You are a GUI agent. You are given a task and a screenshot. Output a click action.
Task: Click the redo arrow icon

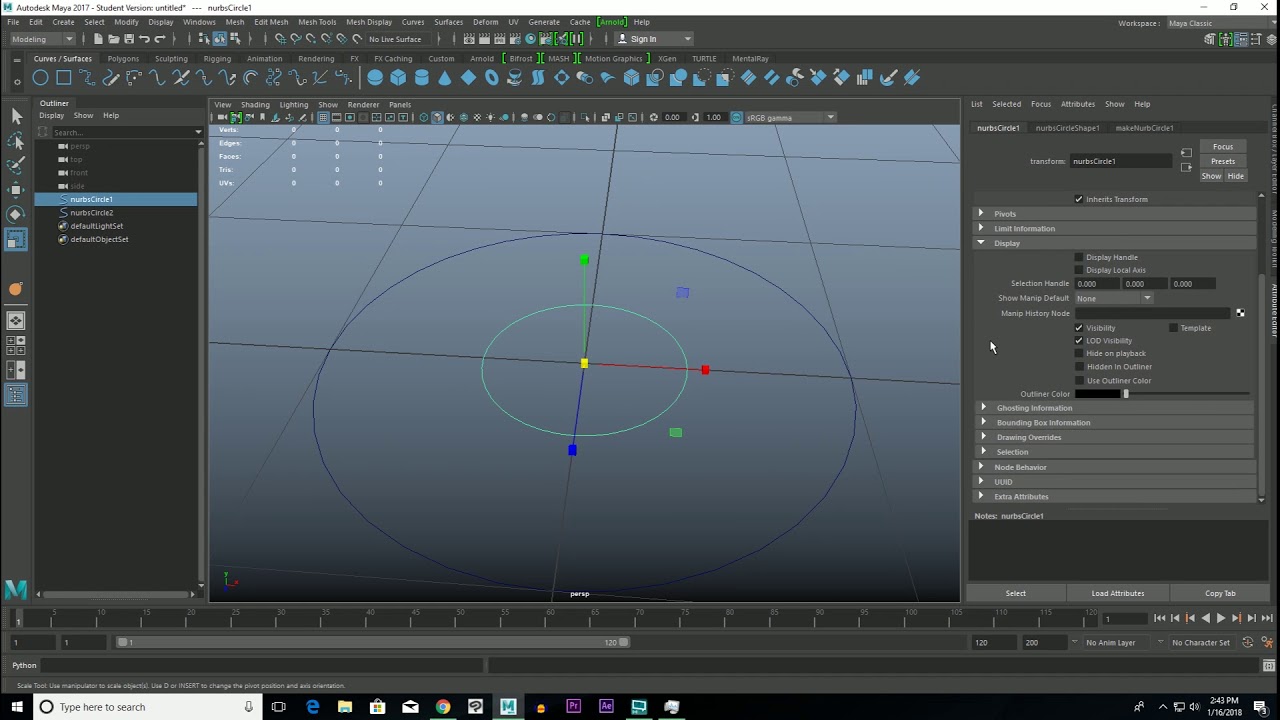(x=159, y=39)
